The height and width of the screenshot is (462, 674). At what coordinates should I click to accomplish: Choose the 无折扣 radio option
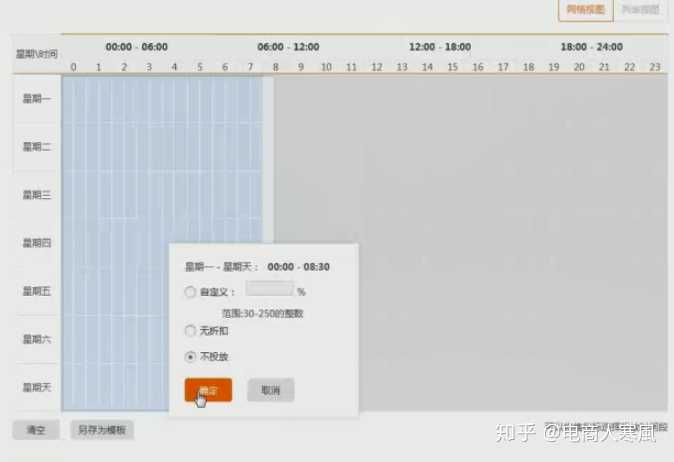click(191, 330)
